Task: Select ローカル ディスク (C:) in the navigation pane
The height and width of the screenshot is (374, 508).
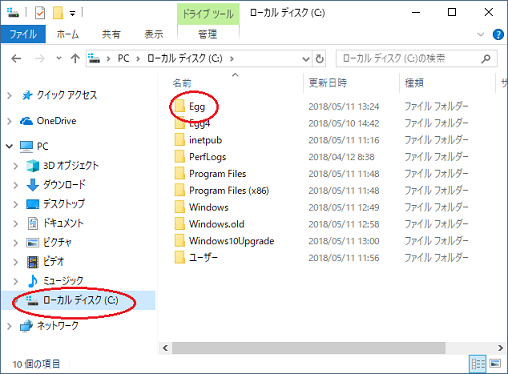Action: (x=80, y=300)
